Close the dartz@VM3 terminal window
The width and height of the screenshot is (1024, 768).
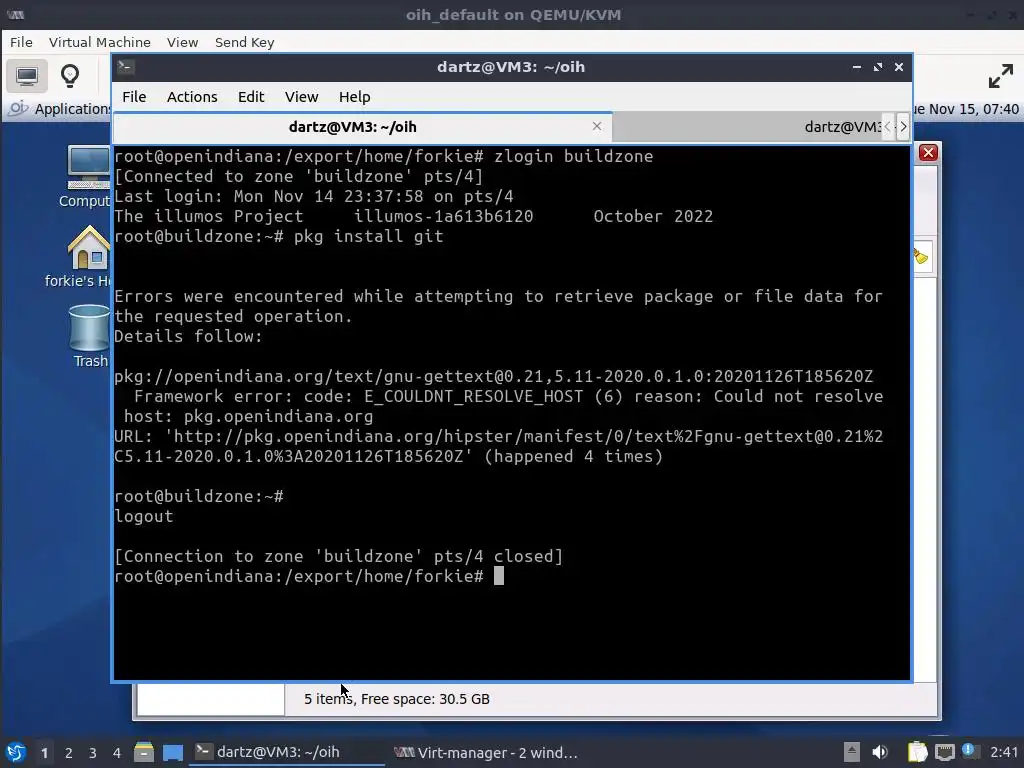(899, 67)
